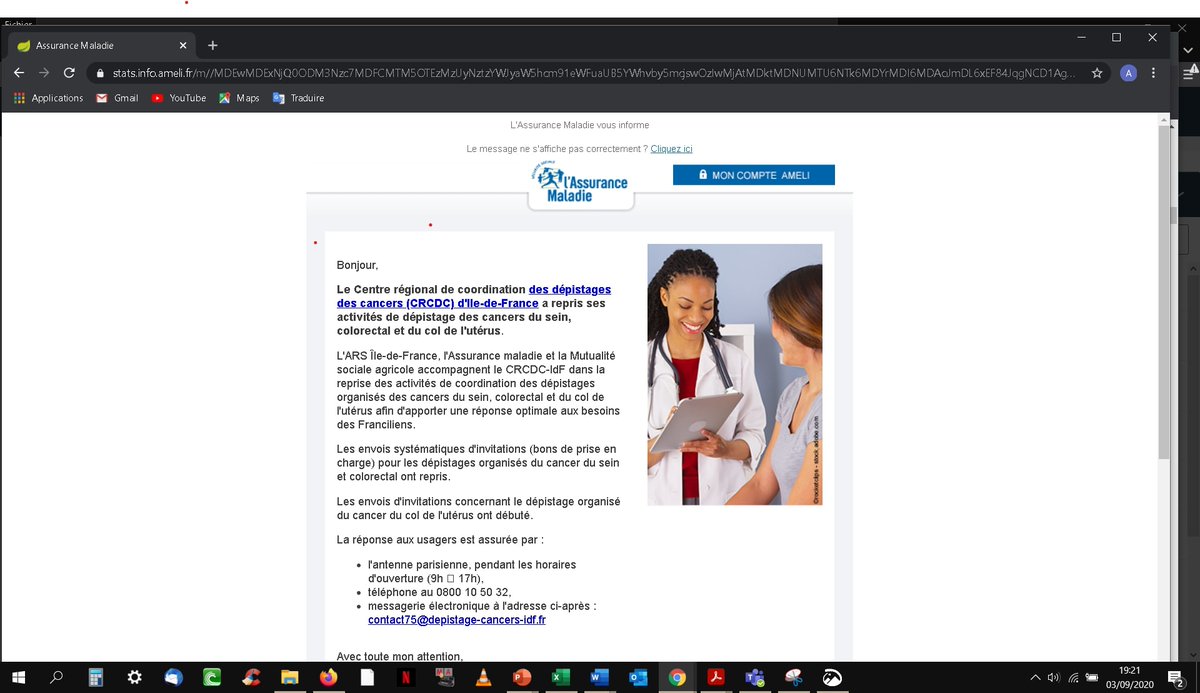The image size is (1200, 693).
Task: Open the Traduire bookmark
Action: coord(298,98)
